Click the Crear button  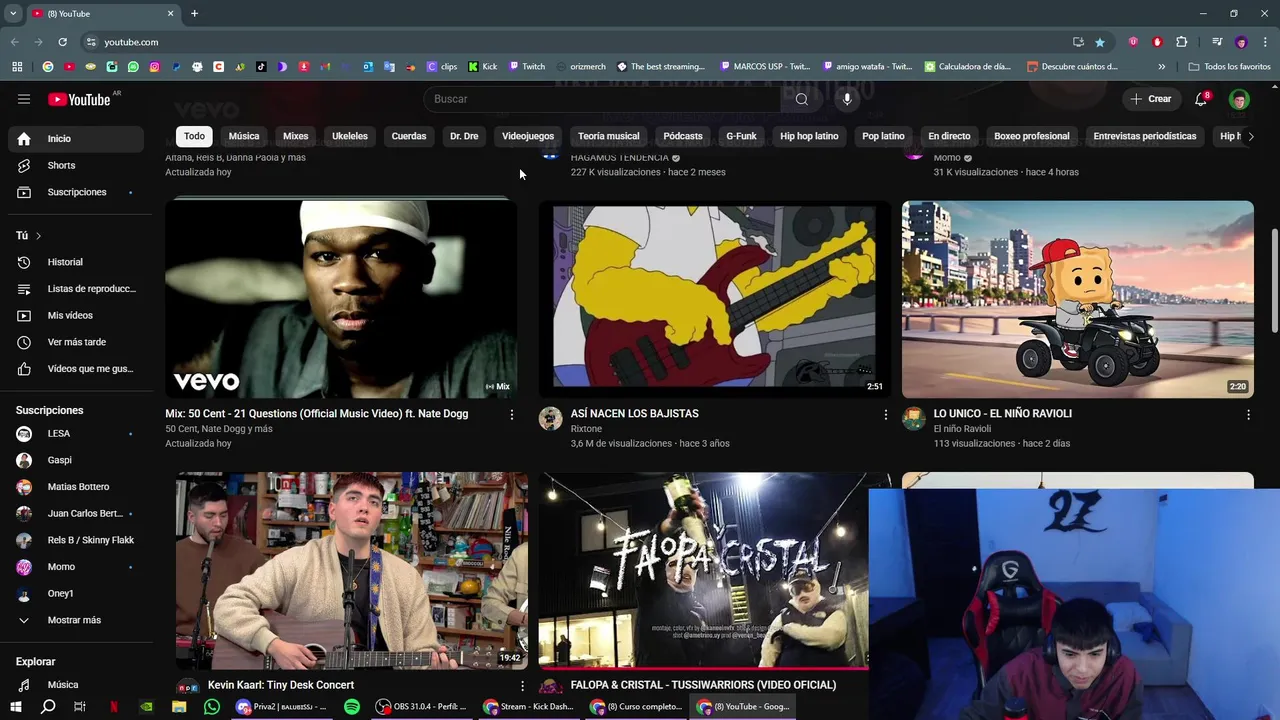(1151, 99)
